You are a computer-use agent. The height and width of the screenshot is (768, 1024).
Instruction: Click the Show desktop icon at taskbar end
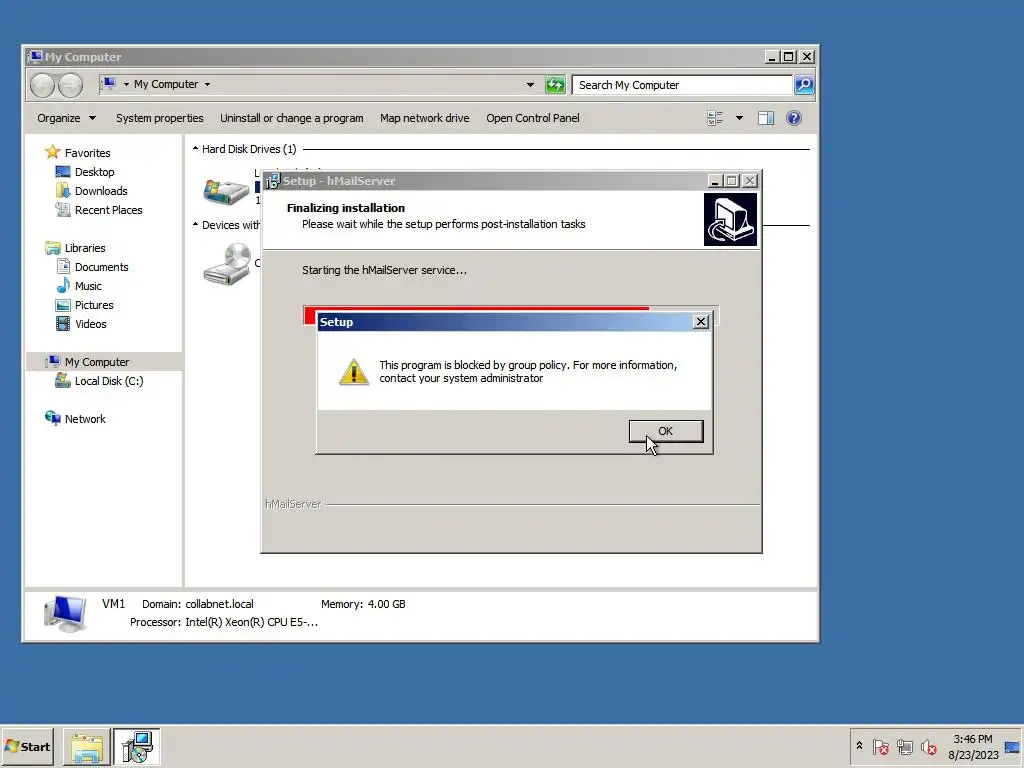coord(1012,747)
